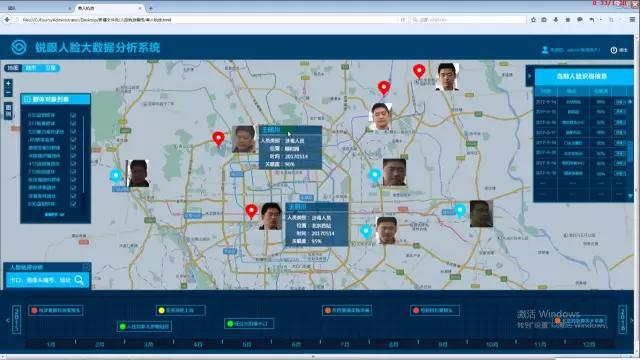Click the map zoom-in plus button
The width and height of the screenshot is (640, 360).
(x=8, y=84)
